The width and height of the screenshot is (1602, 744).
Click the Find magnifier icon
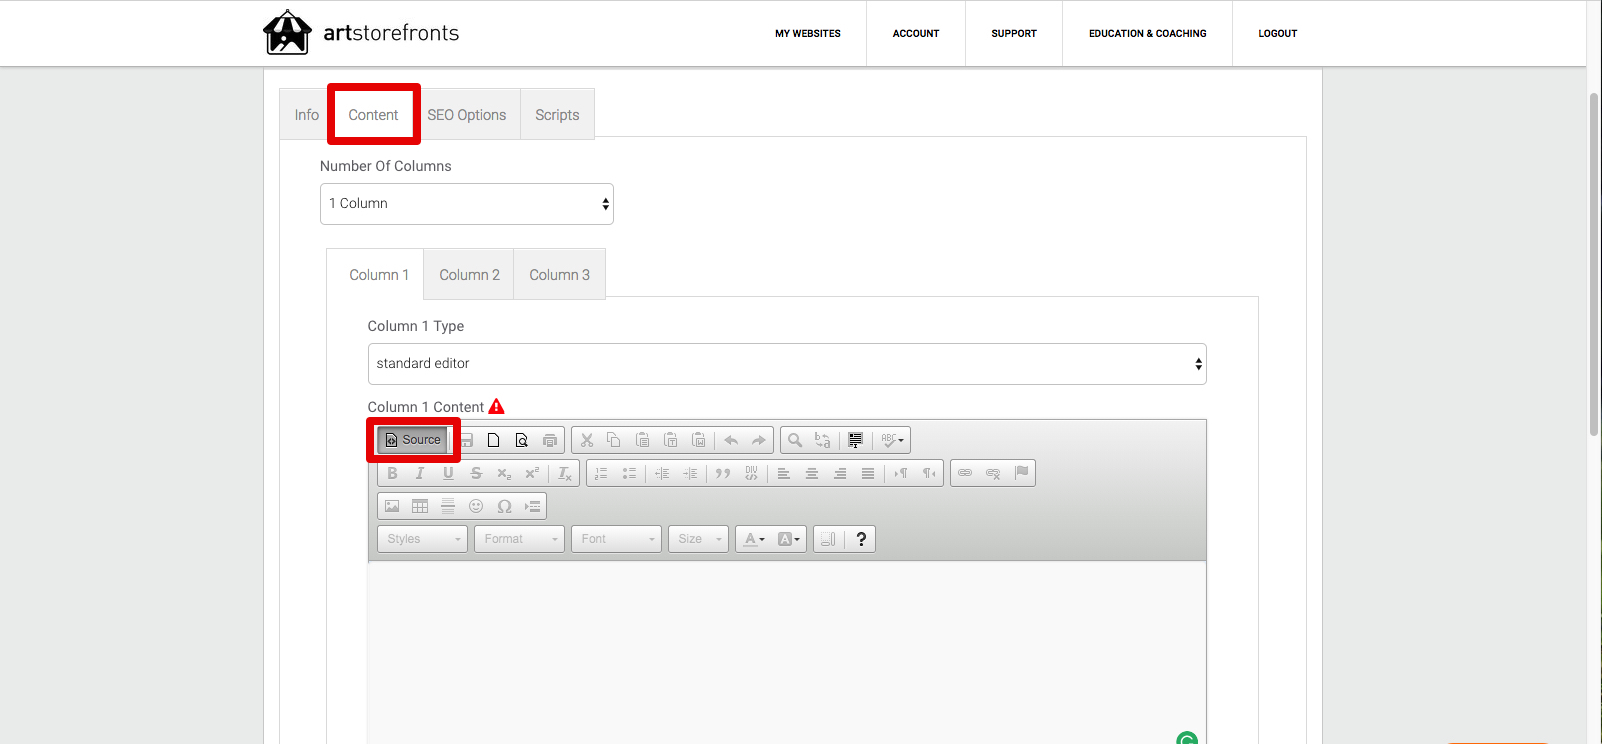coord(795,440)
